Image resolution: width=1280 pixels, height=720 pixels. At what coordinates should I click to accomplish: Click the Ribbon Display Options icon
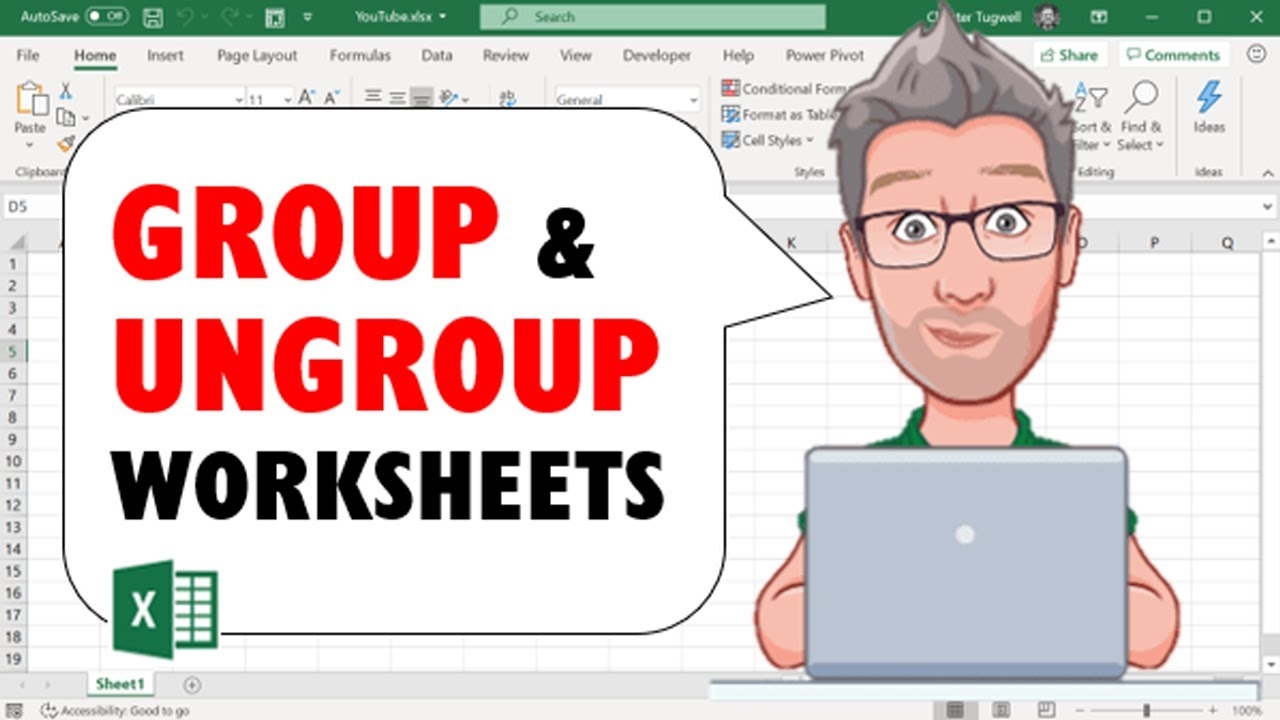coord(1099,17)
